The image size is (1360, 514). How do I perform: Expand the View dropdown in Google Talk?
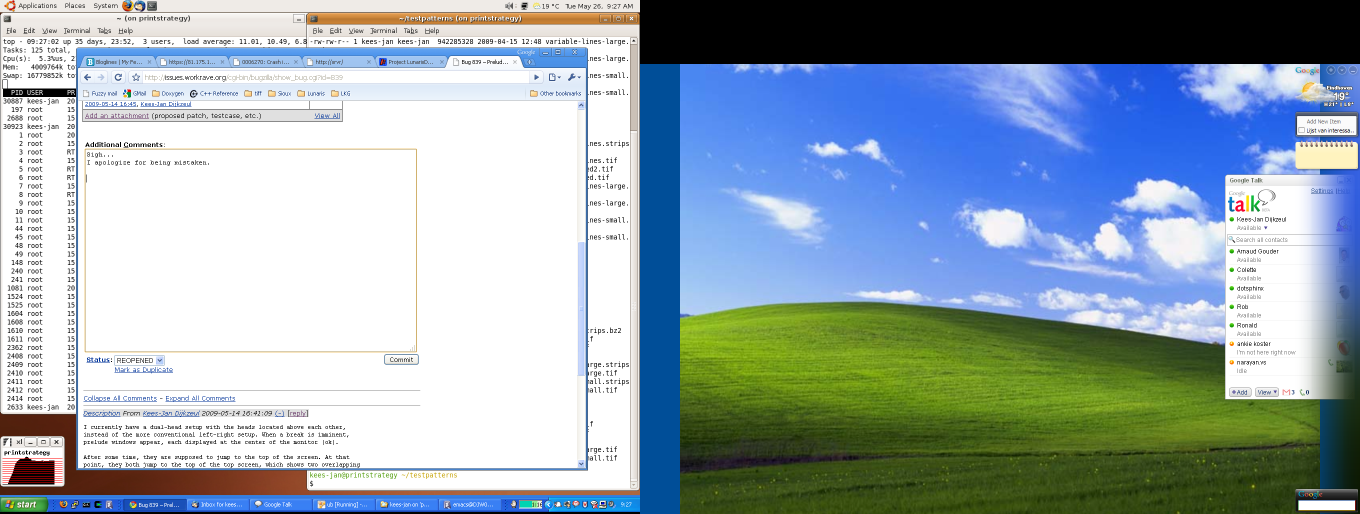pos(1267,392)
